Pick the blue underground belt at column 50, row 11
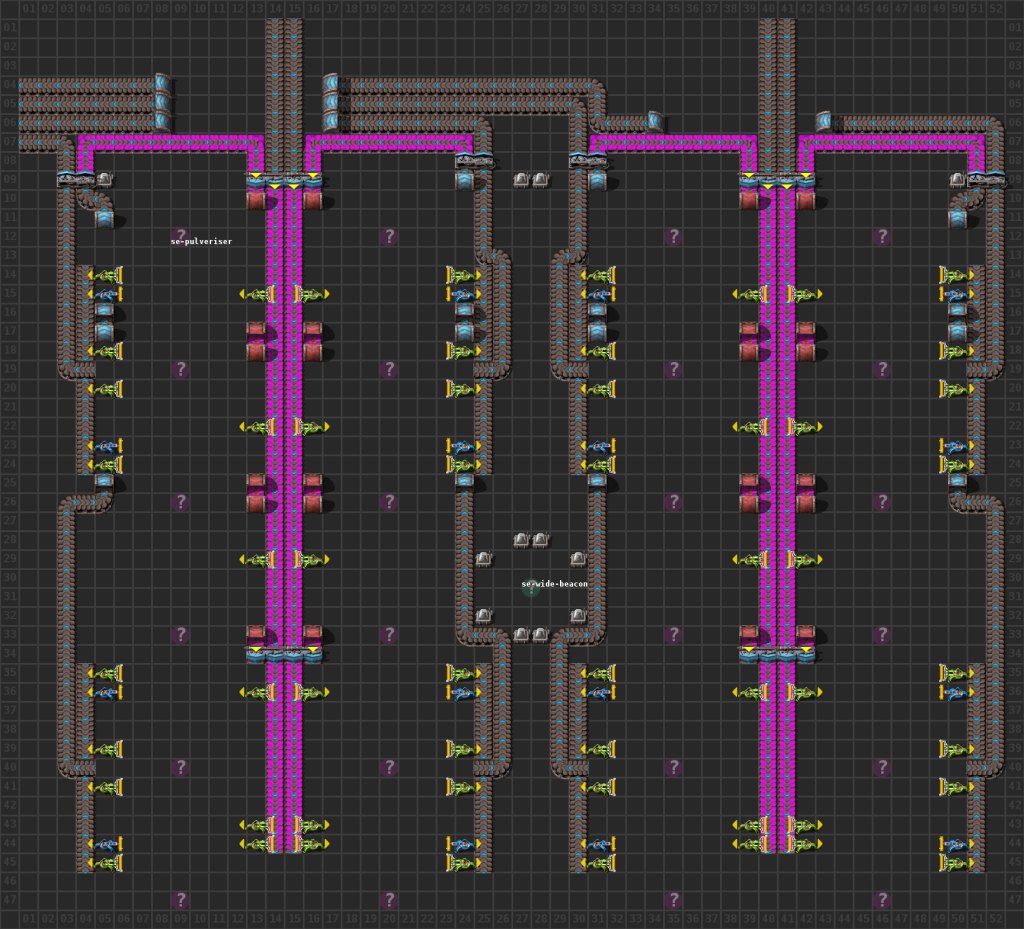The width and height of the screenshot is (1024, 929). point(957,217)
